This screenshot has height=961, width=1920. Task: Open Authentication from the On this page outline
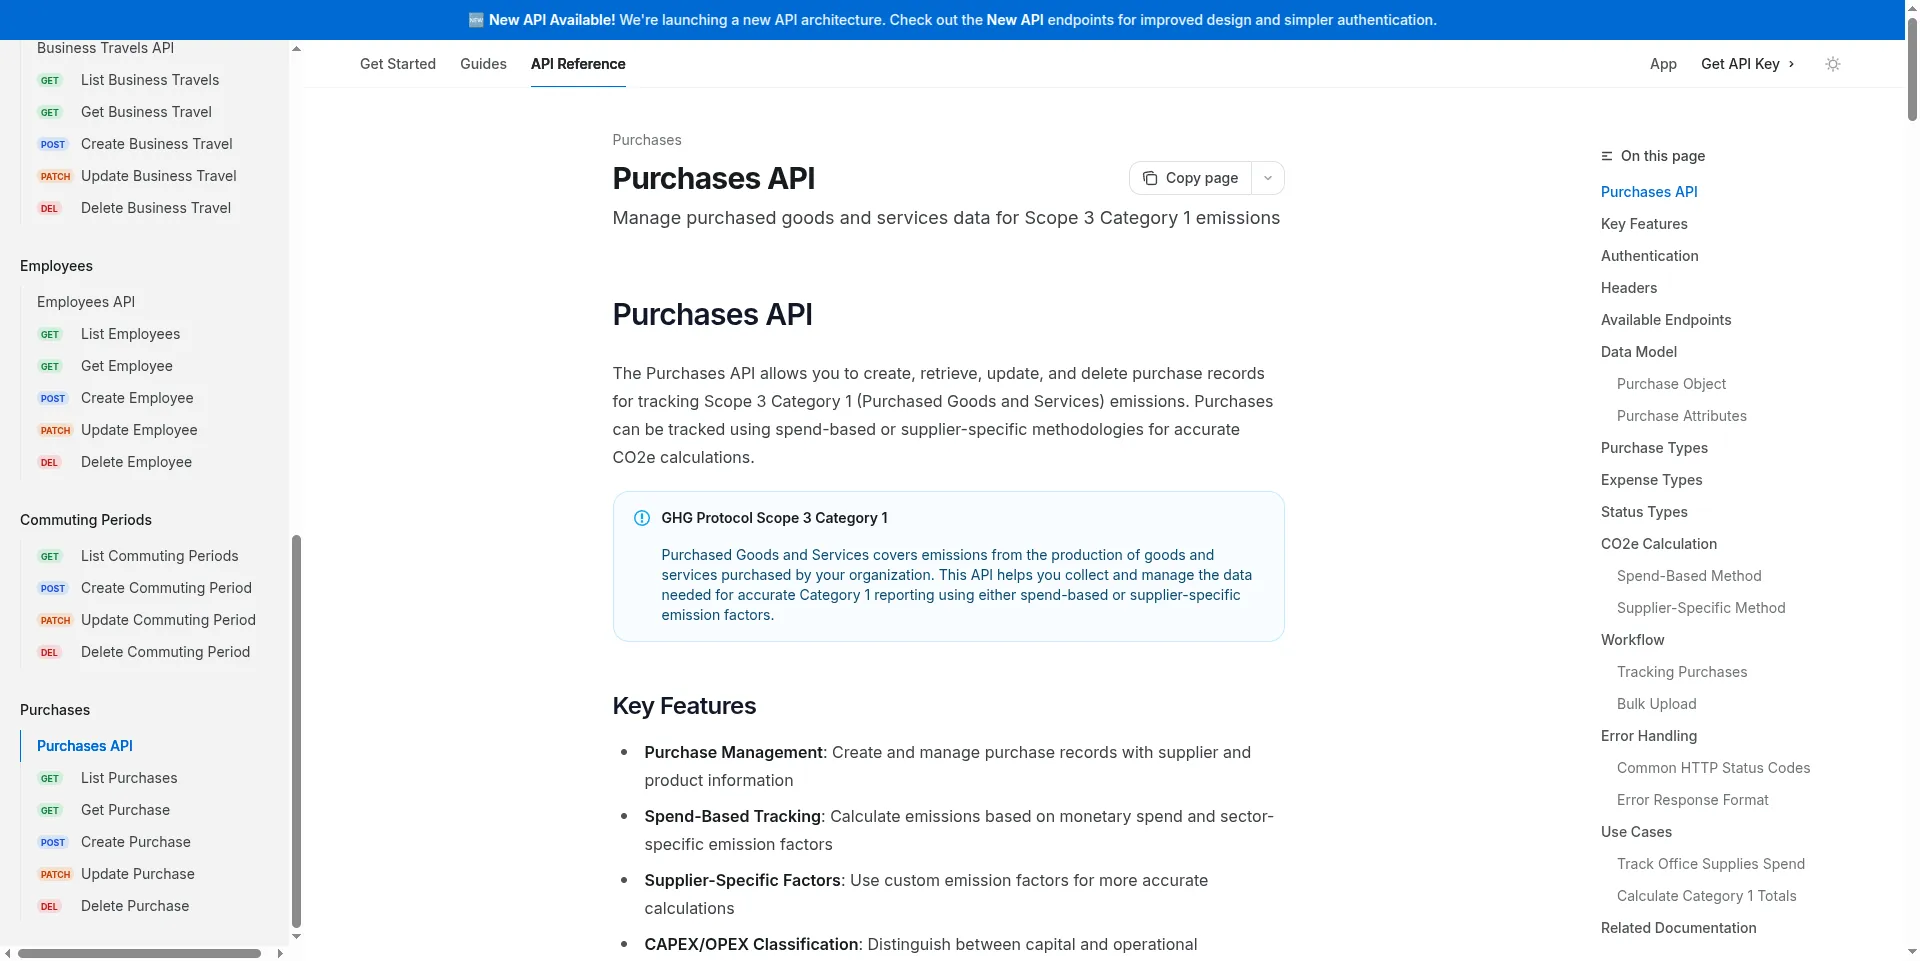pos(1649,256)
